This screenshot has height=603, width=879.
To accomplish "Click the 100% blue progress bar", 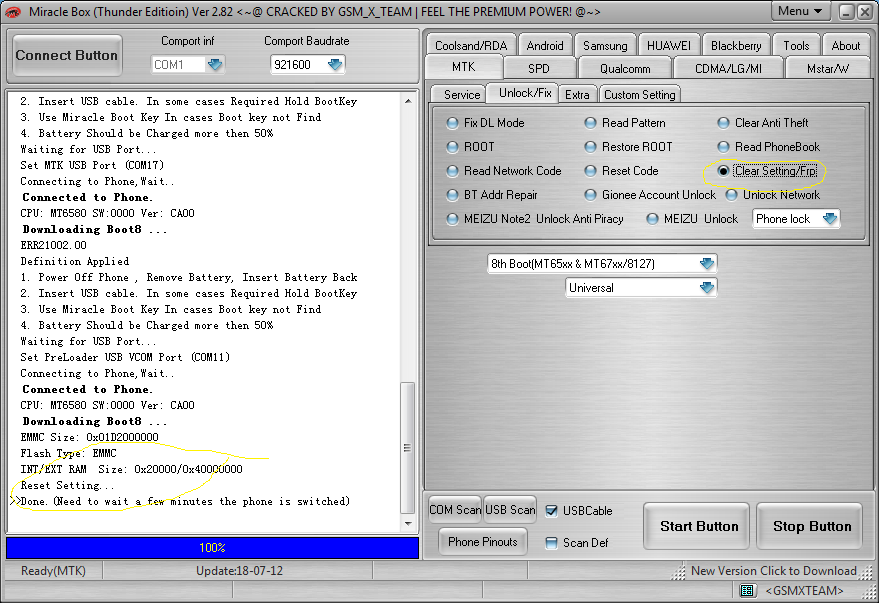I will pos(212,548).
